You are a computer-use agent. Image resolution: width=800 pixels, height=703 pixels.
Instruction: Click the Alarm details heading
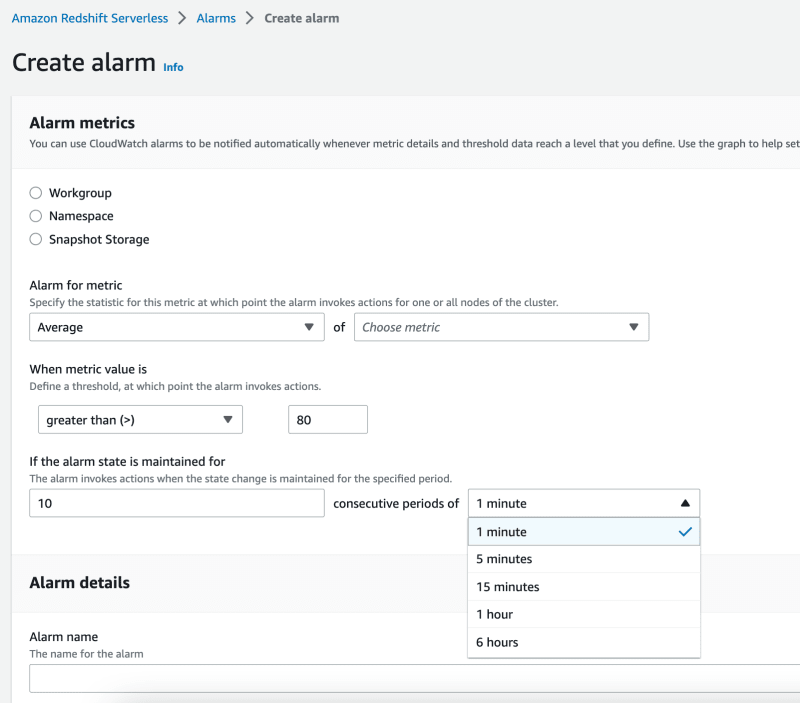point(80,583)
